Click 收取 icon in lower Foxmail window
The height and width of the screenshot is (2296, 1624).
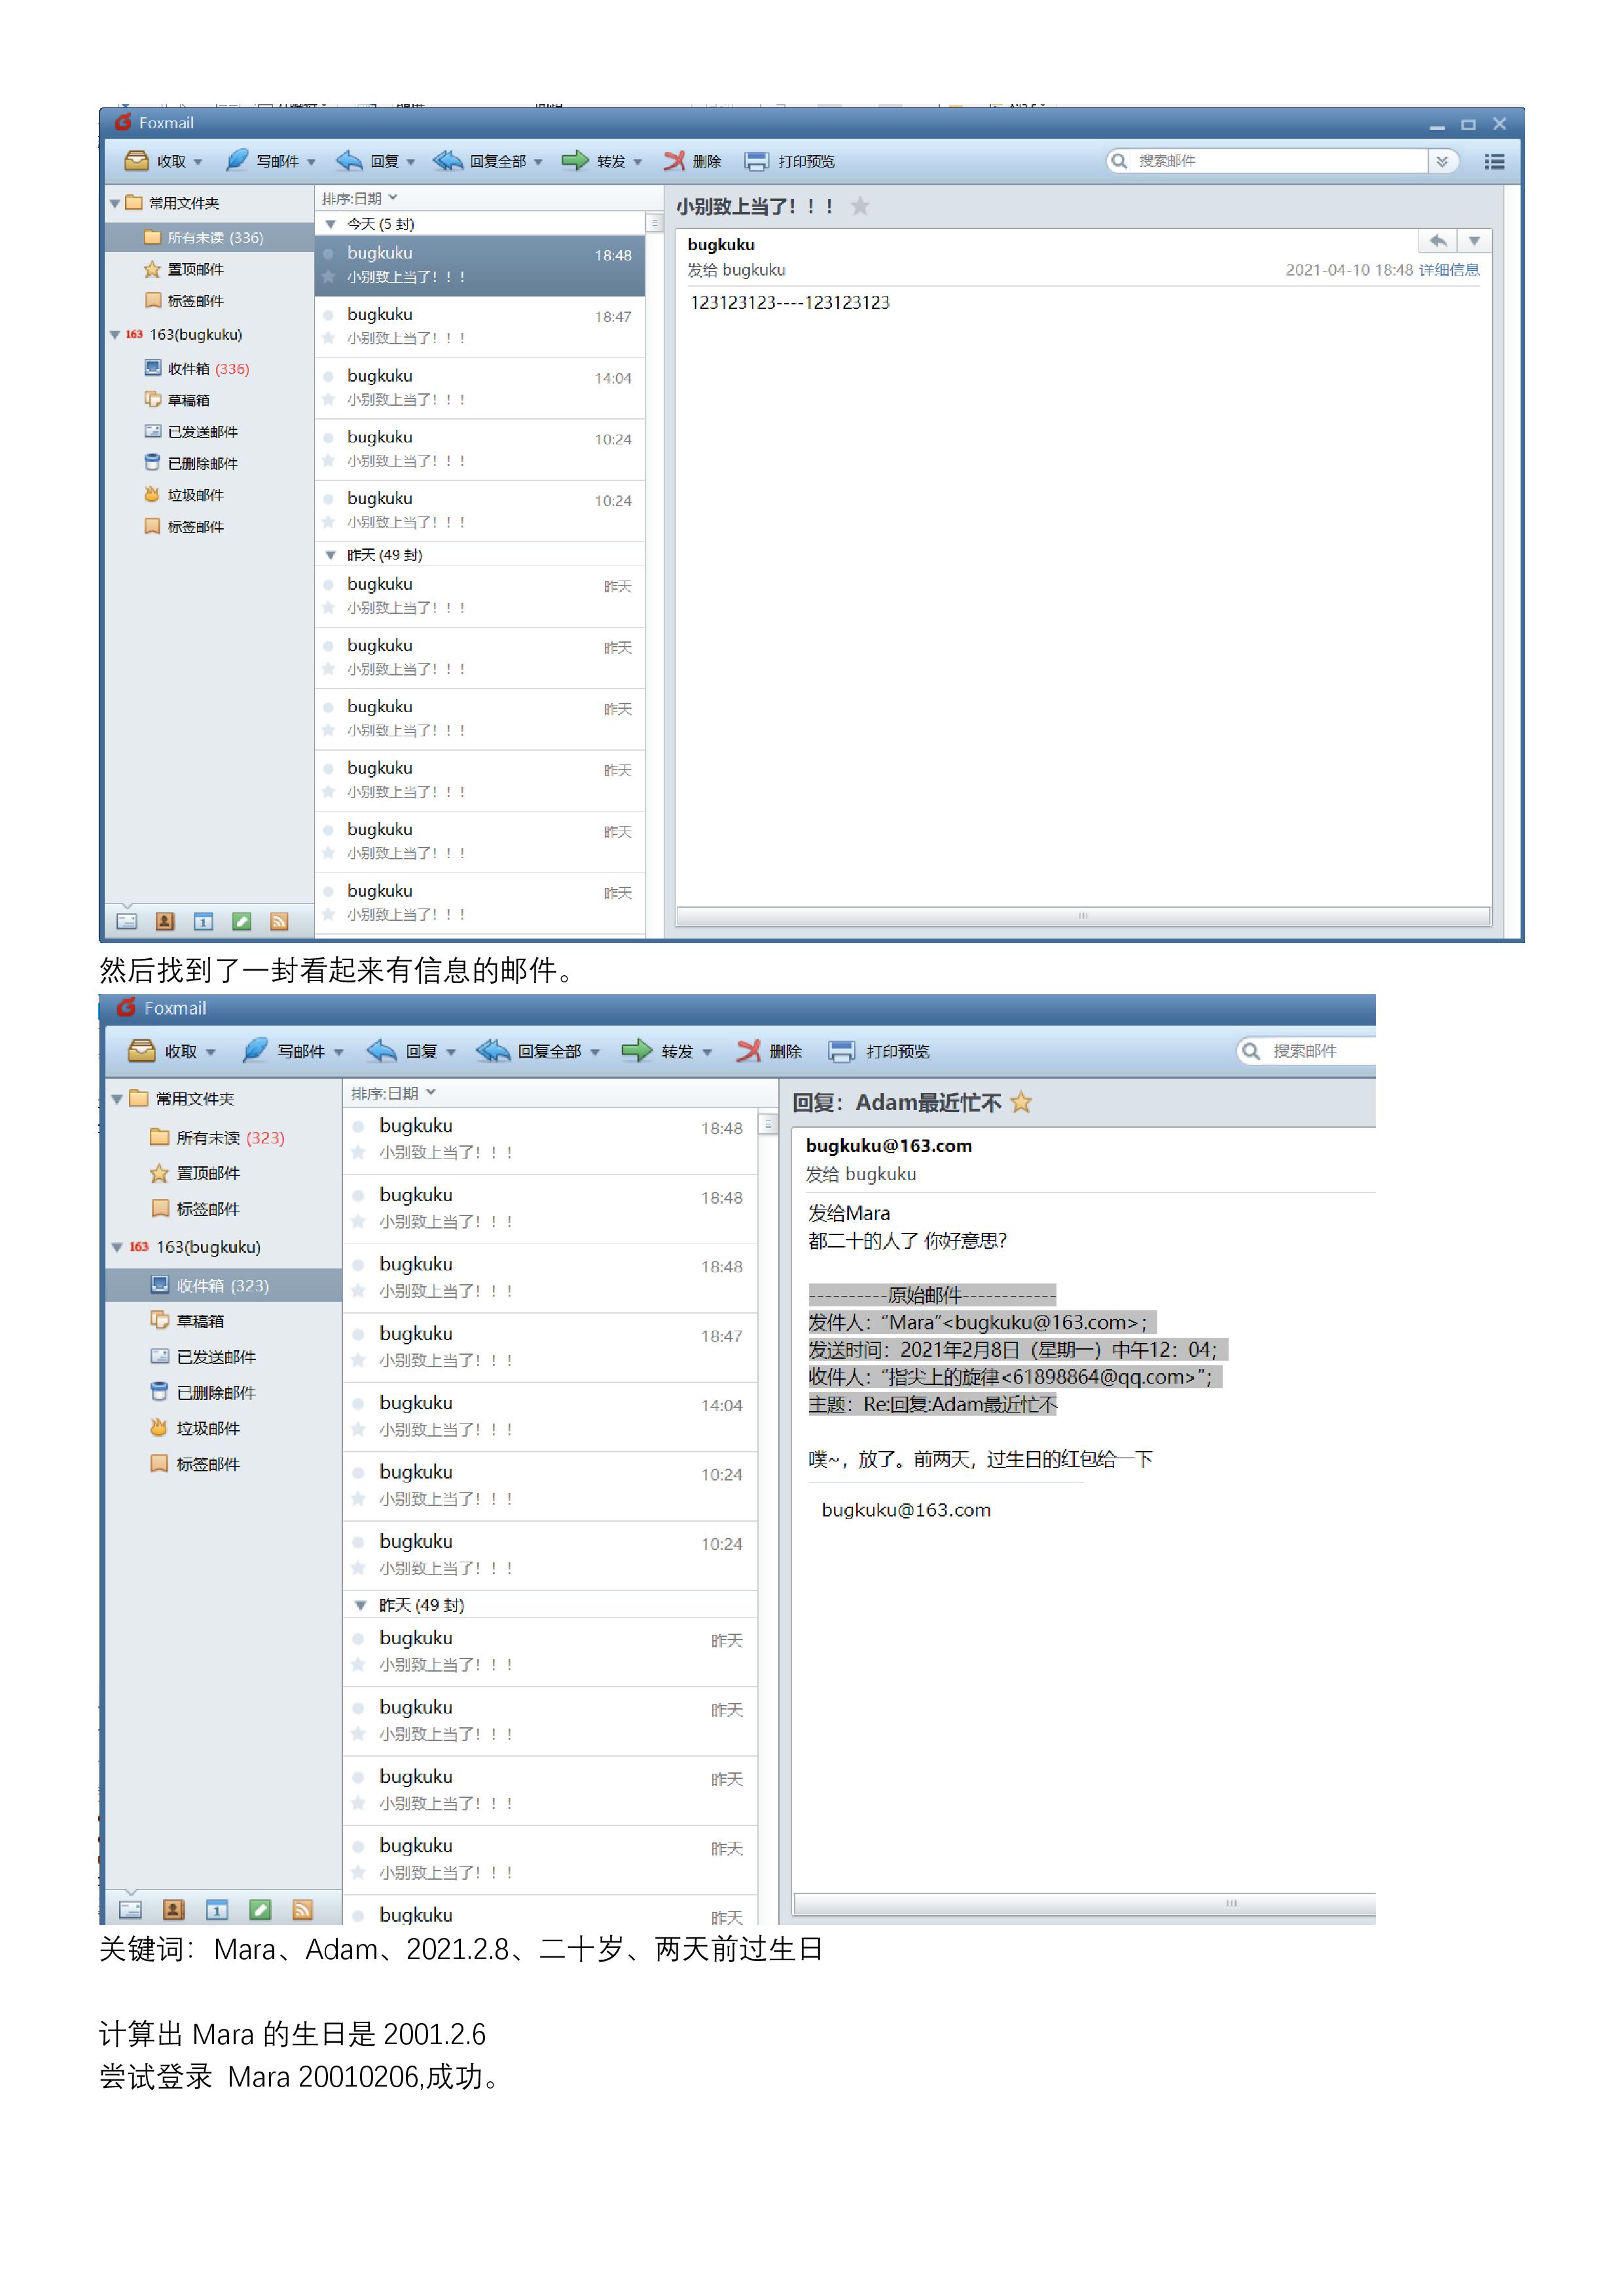pos(142,1050)
